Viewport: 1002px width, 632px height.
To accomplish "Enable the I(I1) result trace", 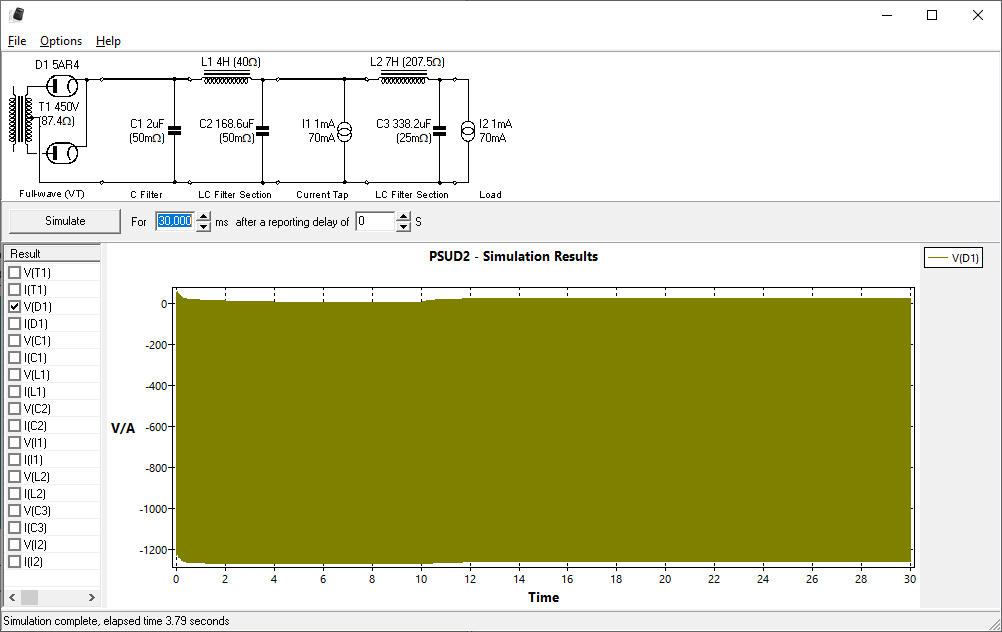I will coord(15,459).
